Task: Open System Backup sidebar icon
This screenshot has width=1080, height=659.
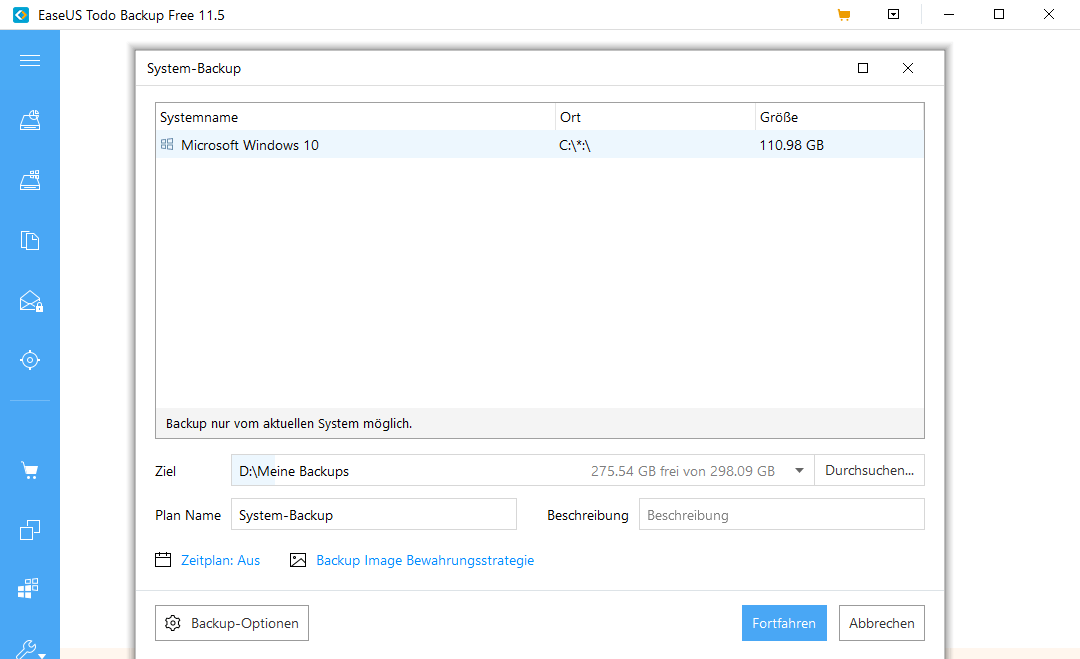Action: [x=30, y=181]
